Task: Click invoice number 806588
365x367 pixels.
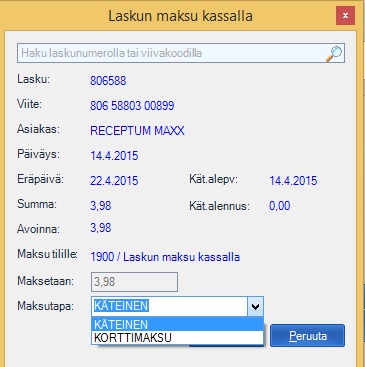Action: 108,81
